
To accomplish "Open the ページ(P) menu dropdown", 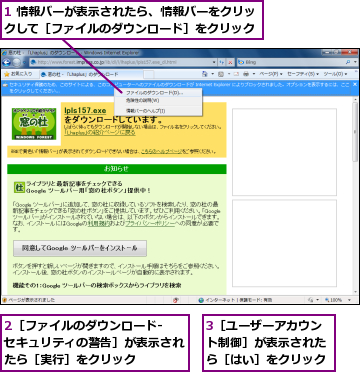I will pos(271,74).
